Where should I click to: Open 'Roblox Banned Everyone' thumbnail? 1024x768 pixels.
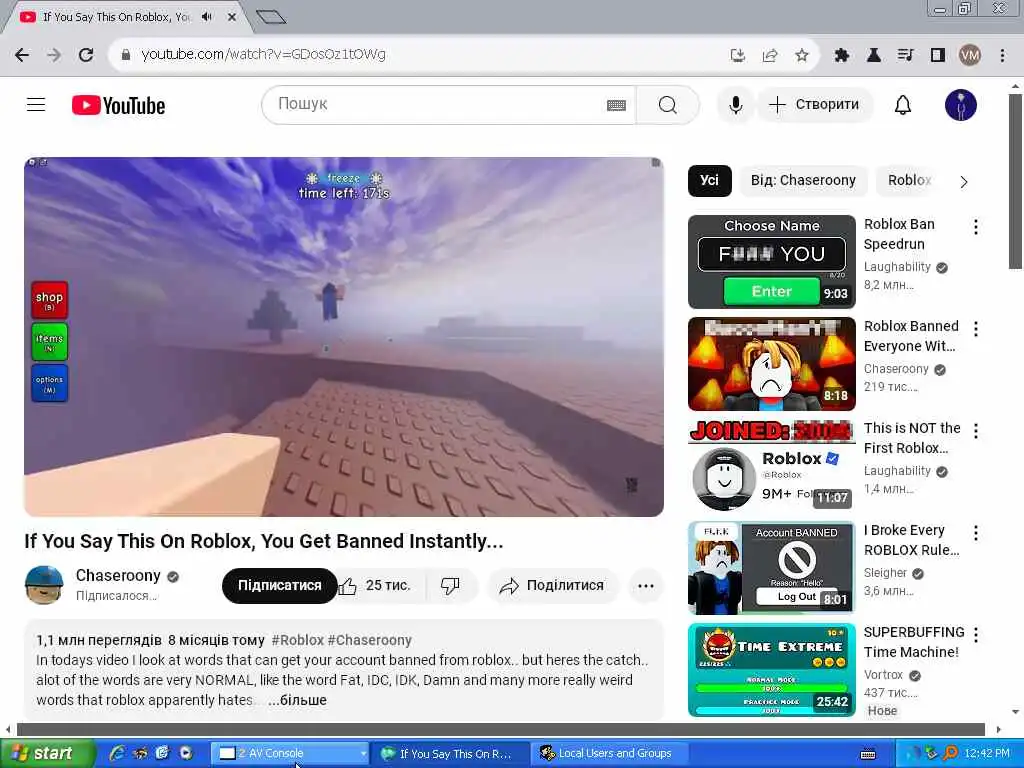click(771, 364)
